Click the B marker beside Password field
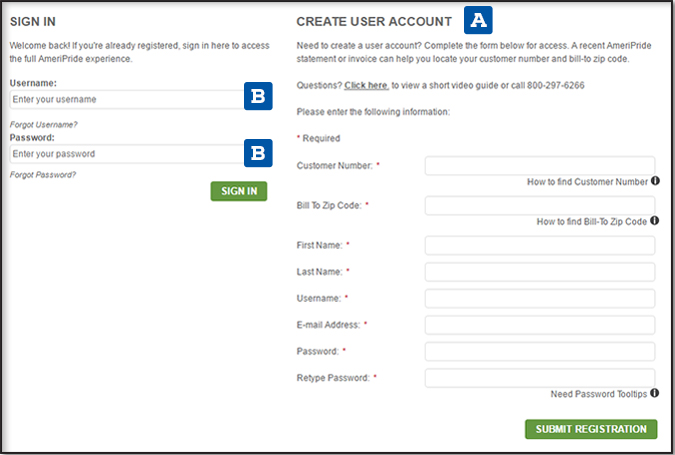 258,152
